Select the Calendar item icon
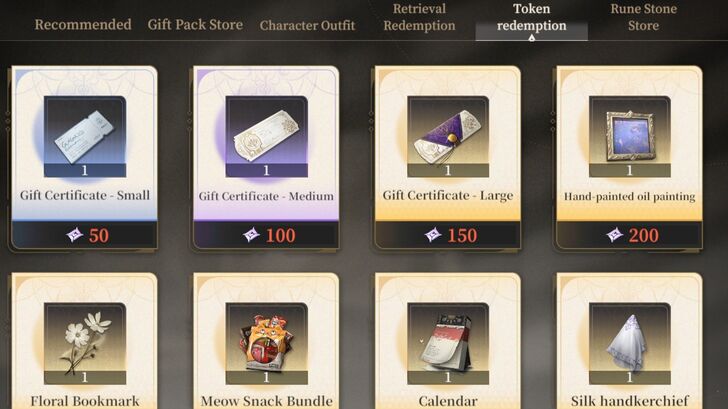This screenshot has width=728, height=409. [x=448, y=344]
